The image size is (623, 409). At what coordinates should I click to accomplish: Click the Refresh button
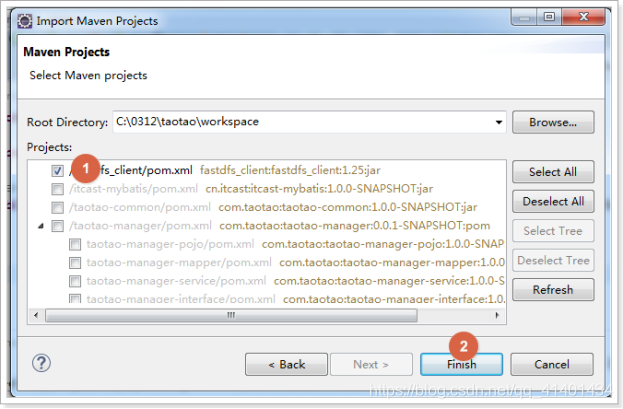tap(553, 290)
